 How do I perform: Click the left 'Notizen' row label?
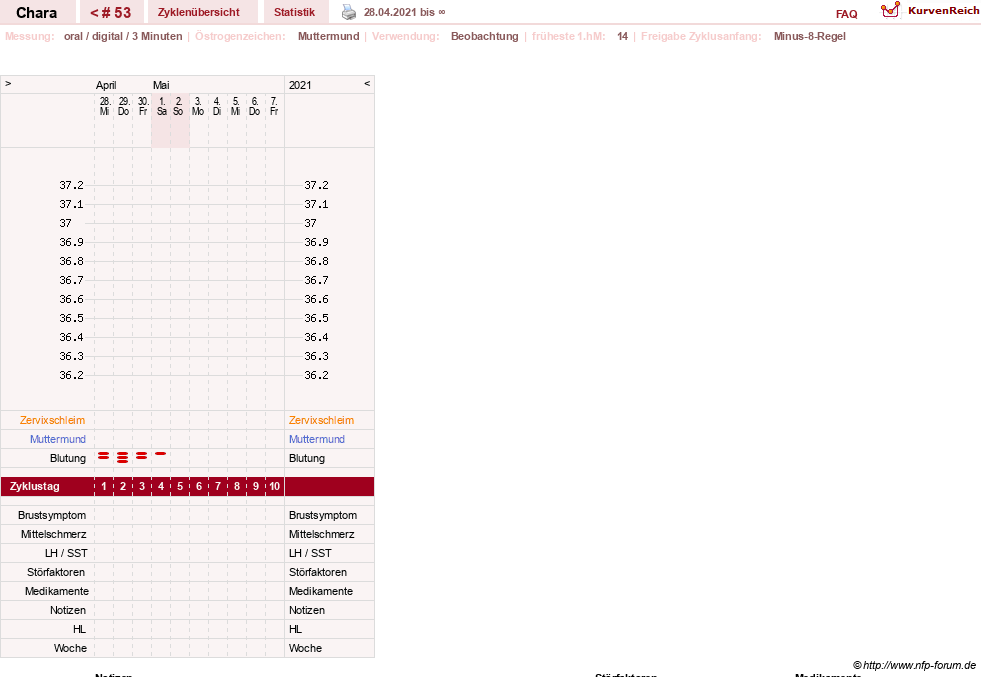68,610
